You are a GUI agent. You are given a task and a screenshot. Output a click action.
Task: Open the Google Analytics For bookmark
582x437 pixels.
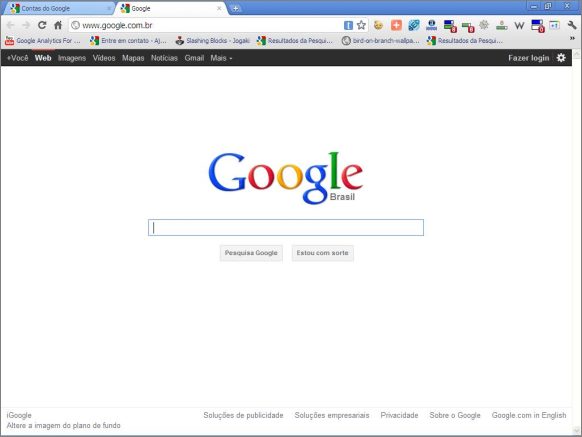(43, 40)
